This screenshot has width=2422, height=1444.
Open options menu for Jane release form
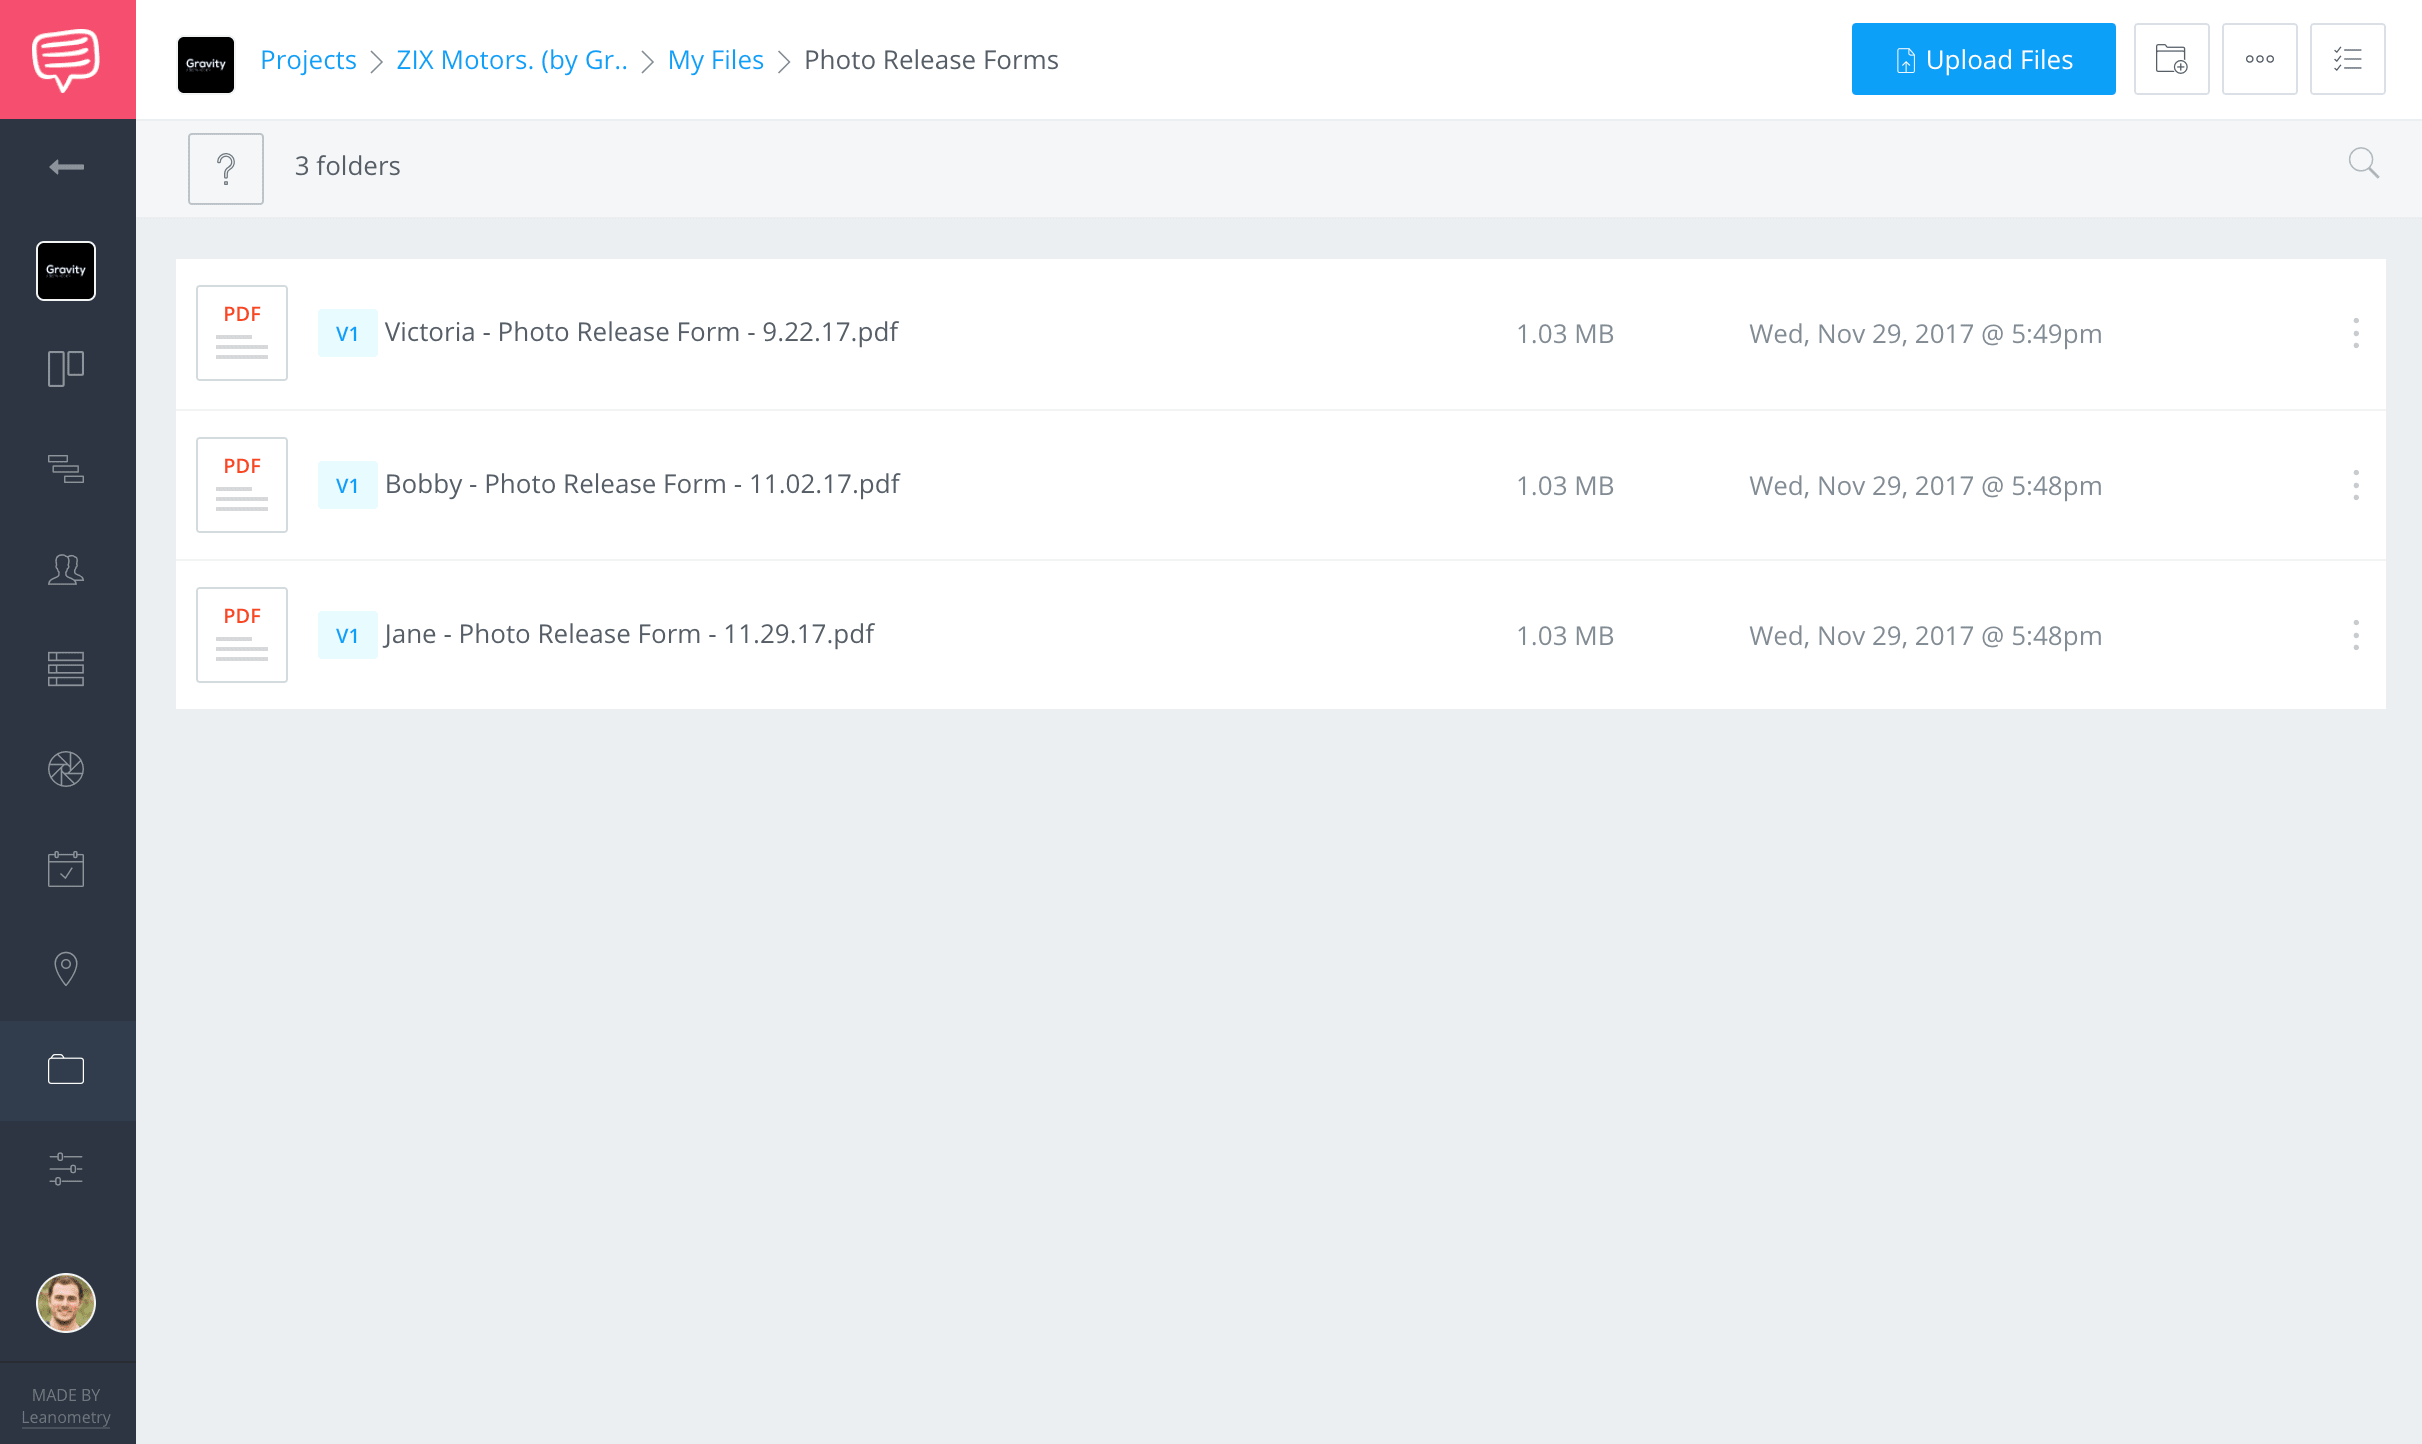coord(2356,635)
